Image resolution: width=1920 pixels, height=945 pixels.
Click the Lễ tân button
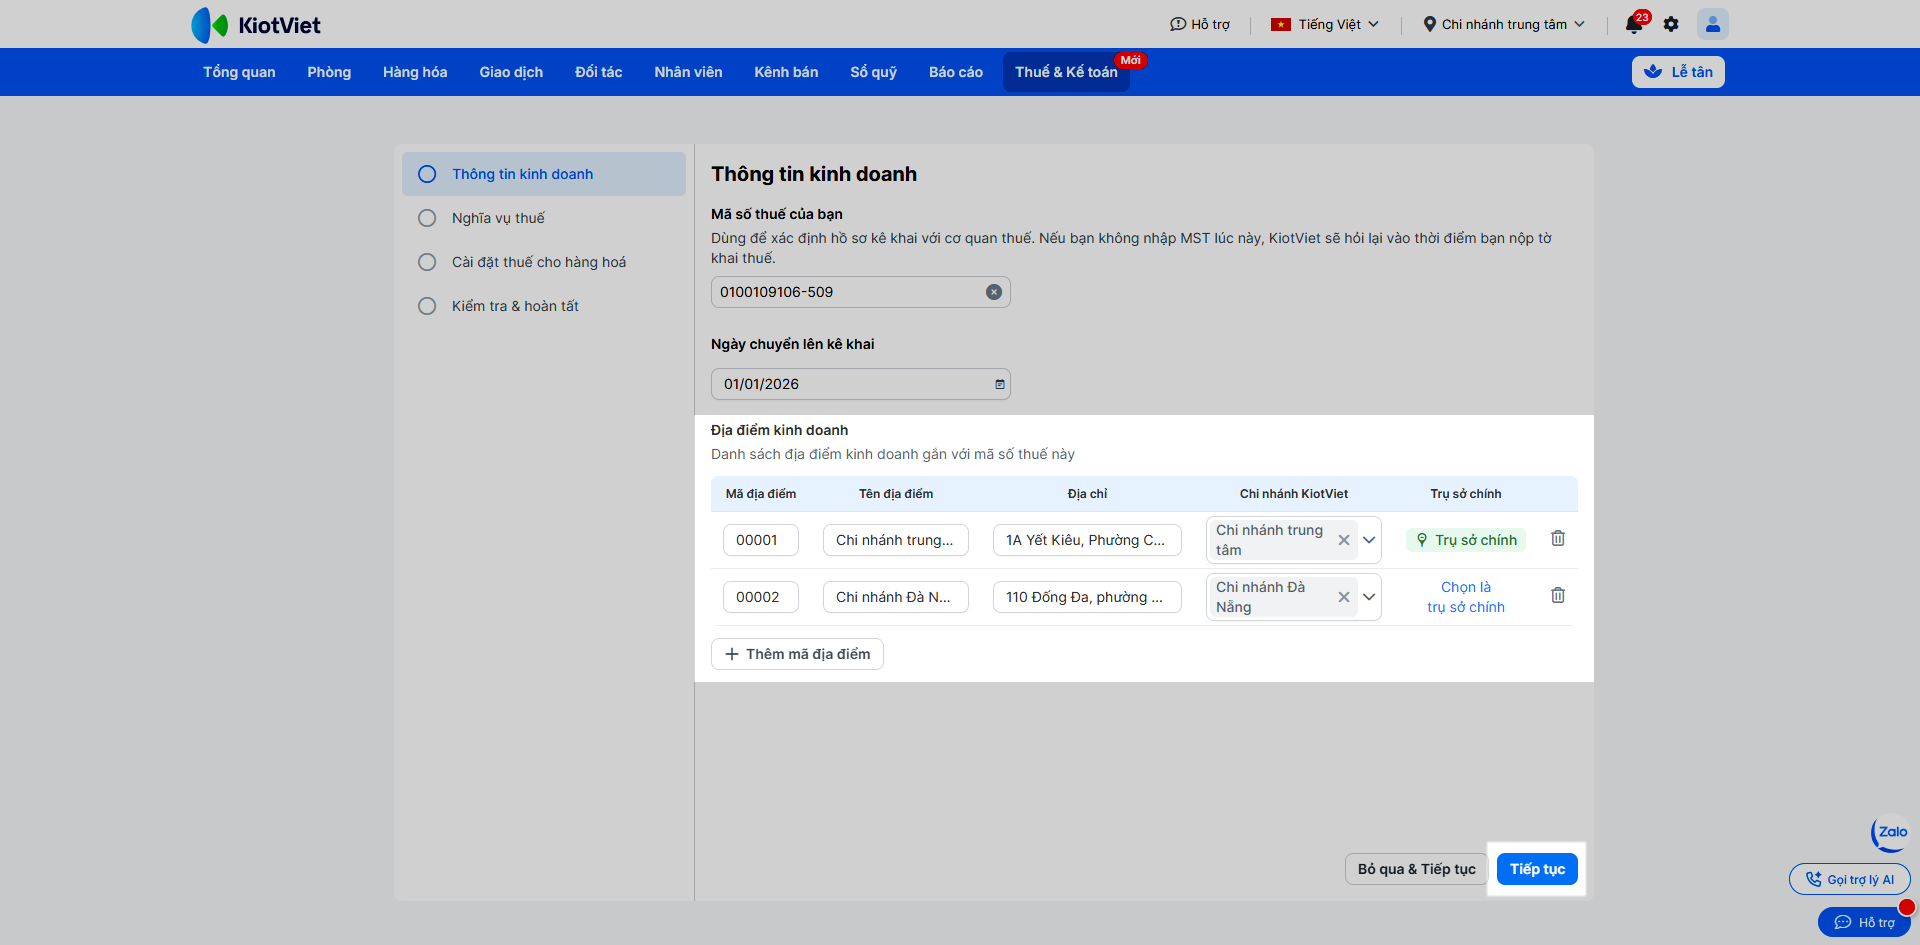pyautogui.click(x=1678, y=72)
